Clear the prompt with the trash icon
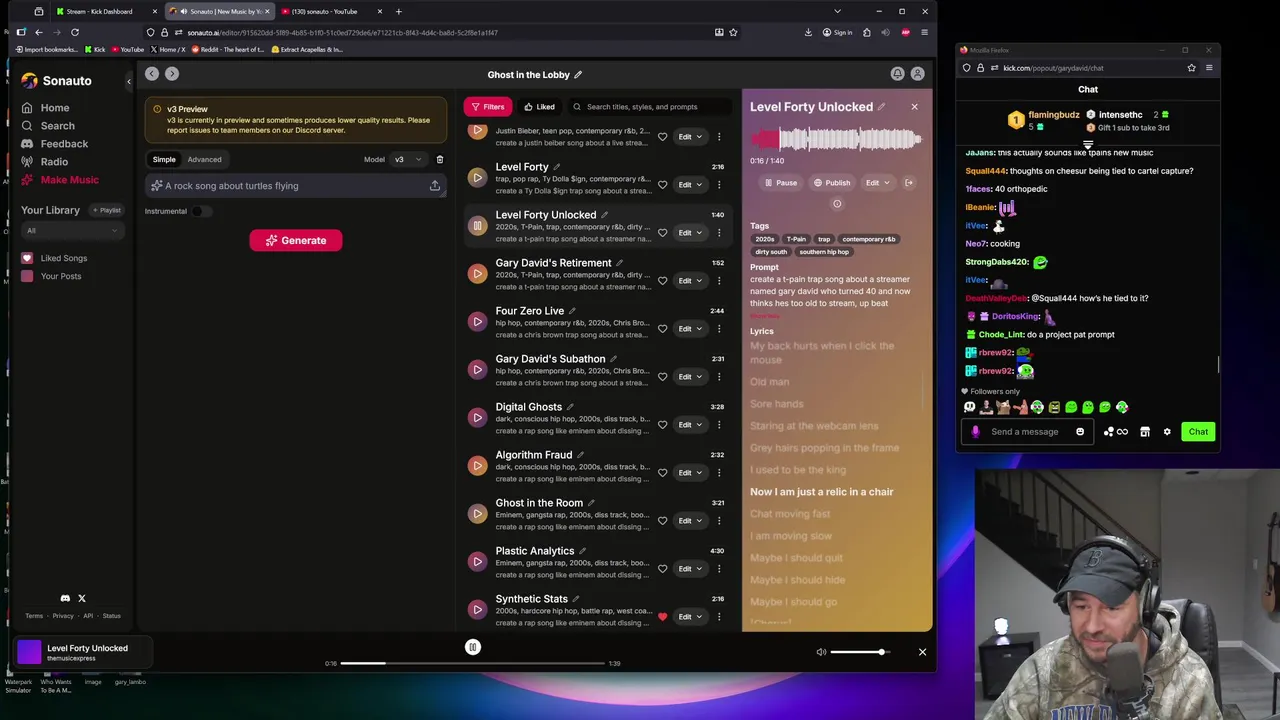Viewport: 1280px width, 720px height. tap(439, 159)
